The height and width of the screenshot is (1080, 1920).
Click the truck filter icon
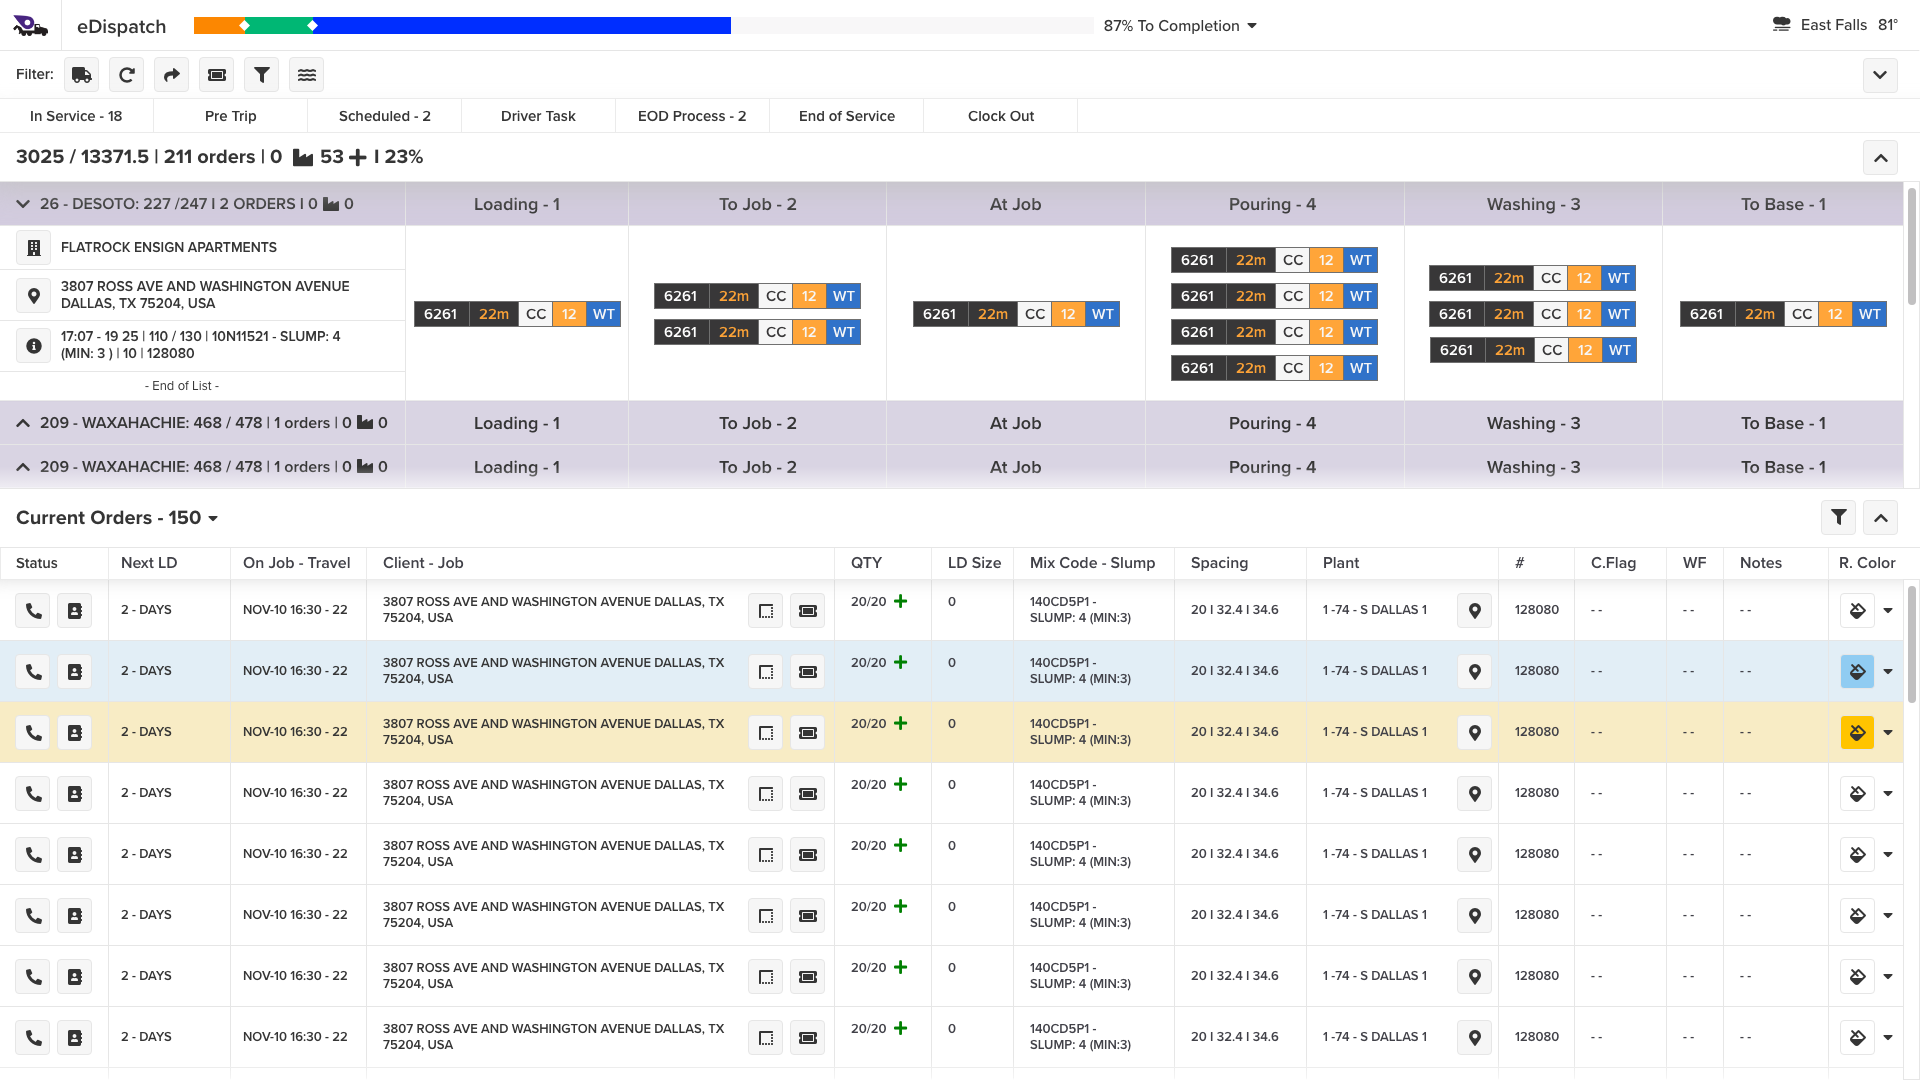coord(82,75)
